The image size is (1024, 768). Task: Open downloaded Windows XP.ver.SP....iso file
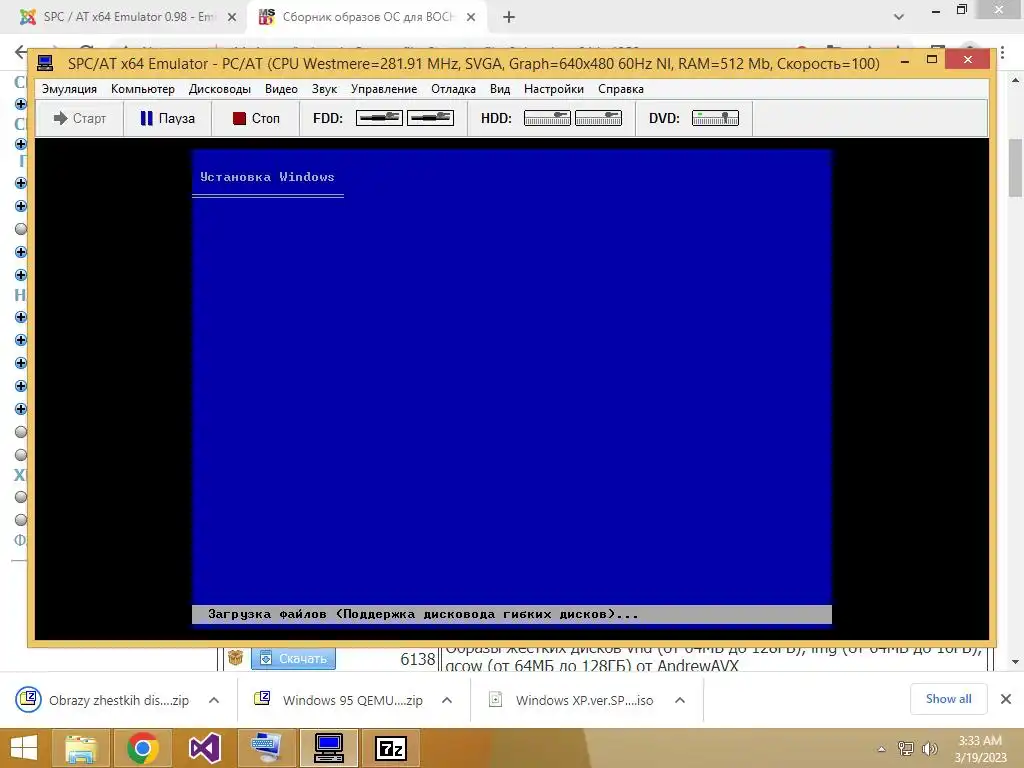(571, 700)
